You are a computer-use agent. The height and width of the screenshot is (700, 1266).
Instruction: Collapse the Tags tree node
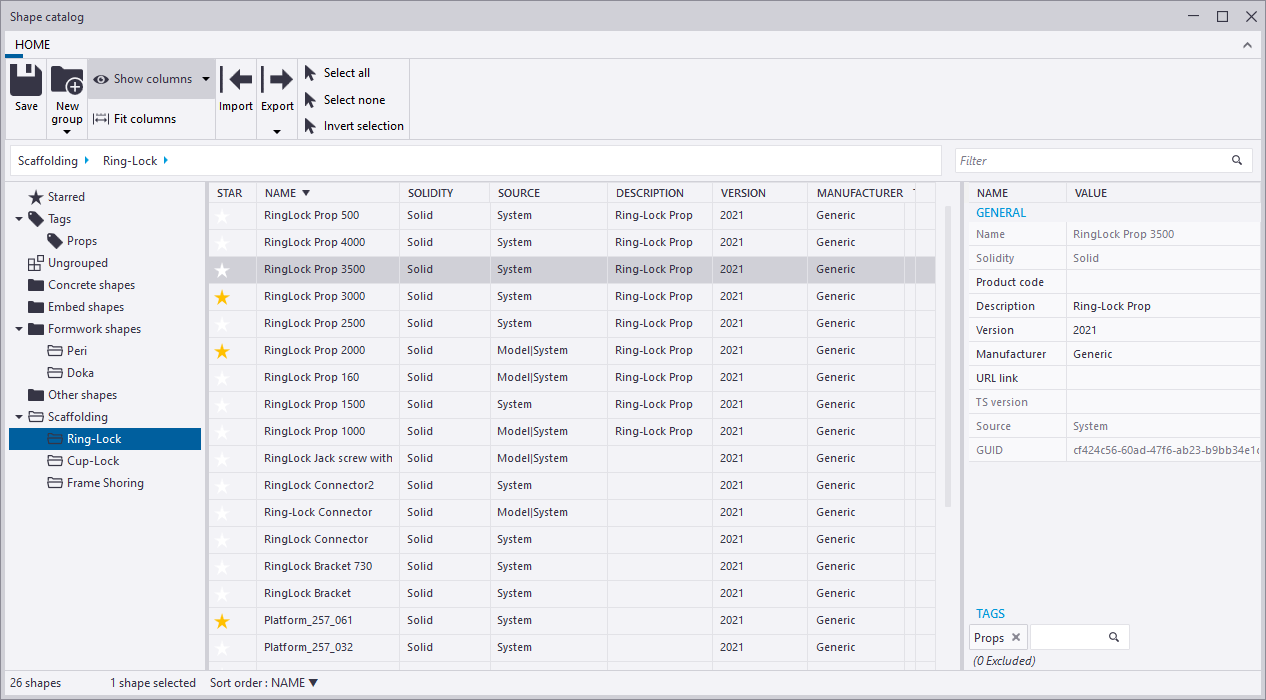click(19, 219)
